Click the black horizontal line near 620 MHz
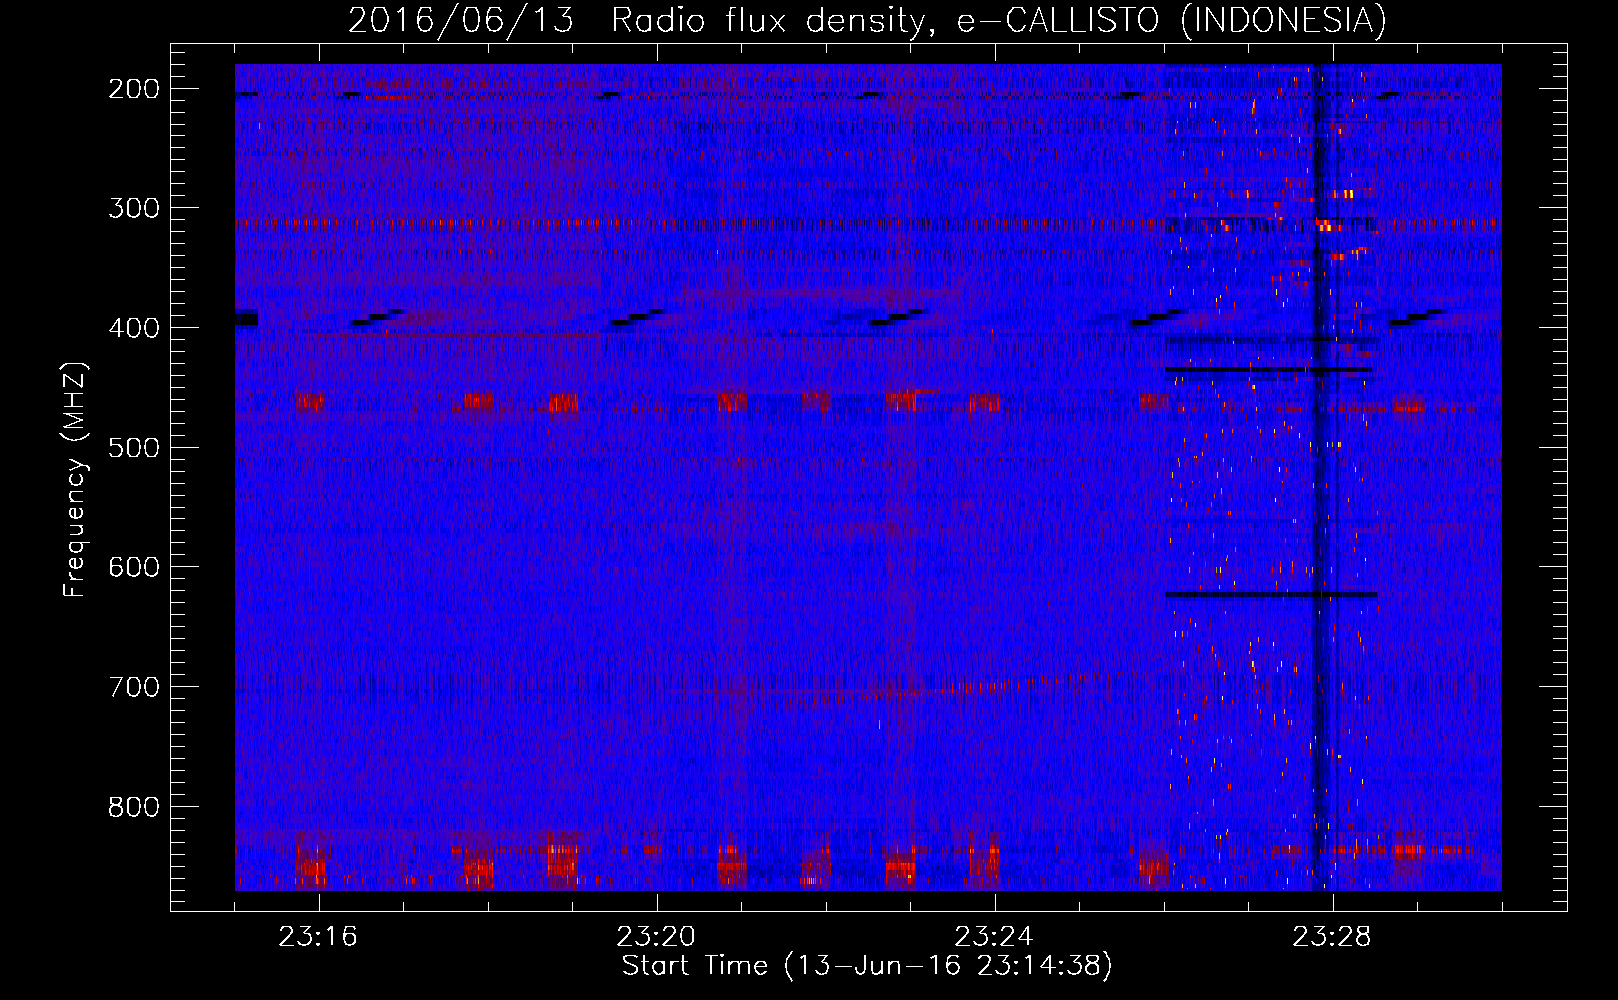 pyautogui.click(x=1271, y=595)
